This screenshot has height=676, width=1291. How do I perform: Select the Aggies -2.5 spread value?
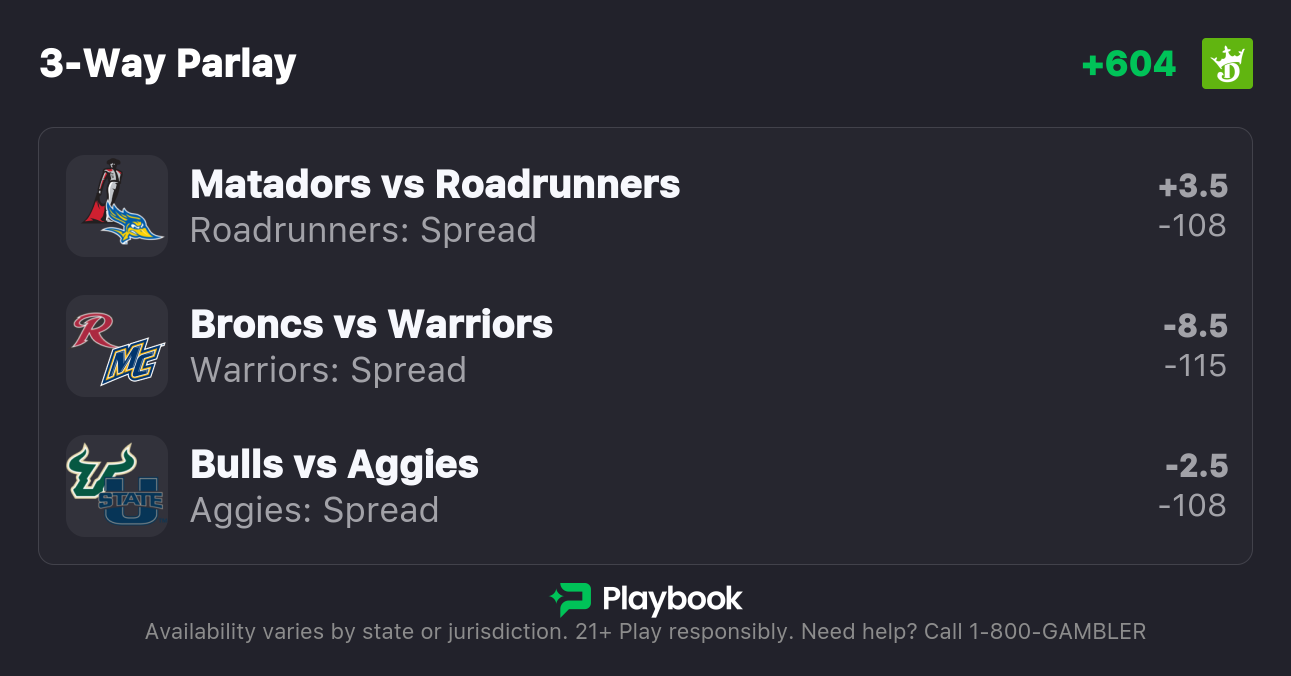coord(1196,467)
